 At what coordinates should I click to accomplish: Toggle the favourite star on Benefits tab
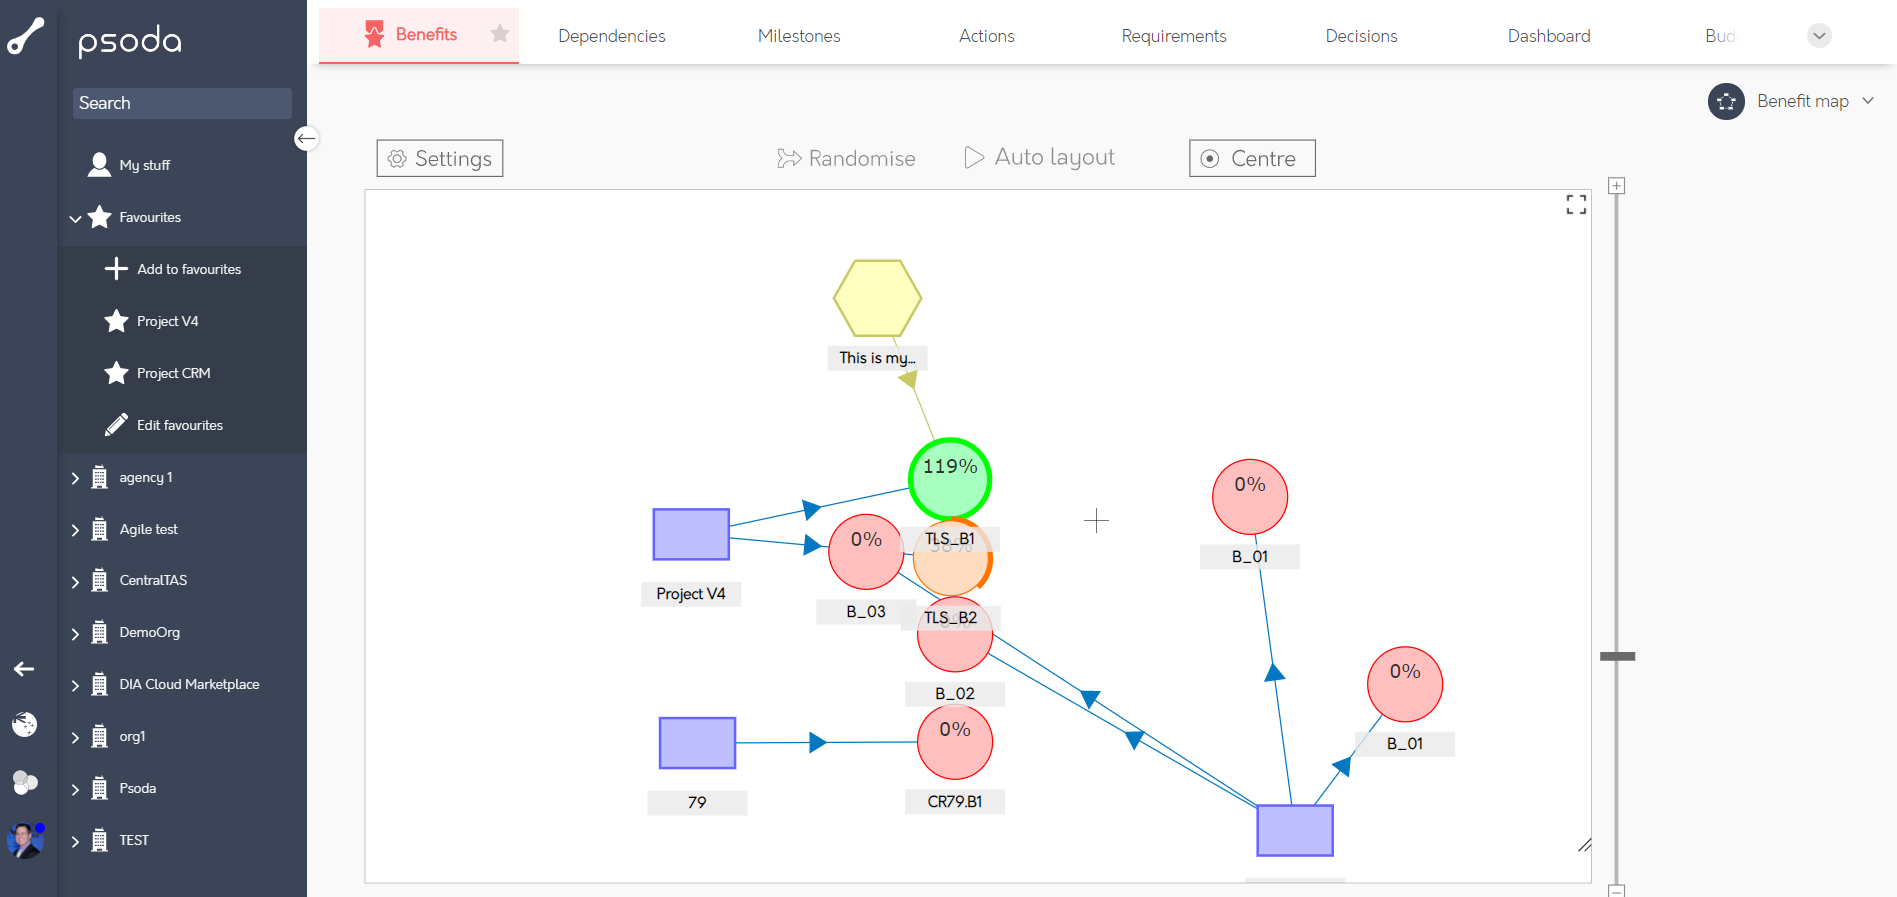(500, 34)
